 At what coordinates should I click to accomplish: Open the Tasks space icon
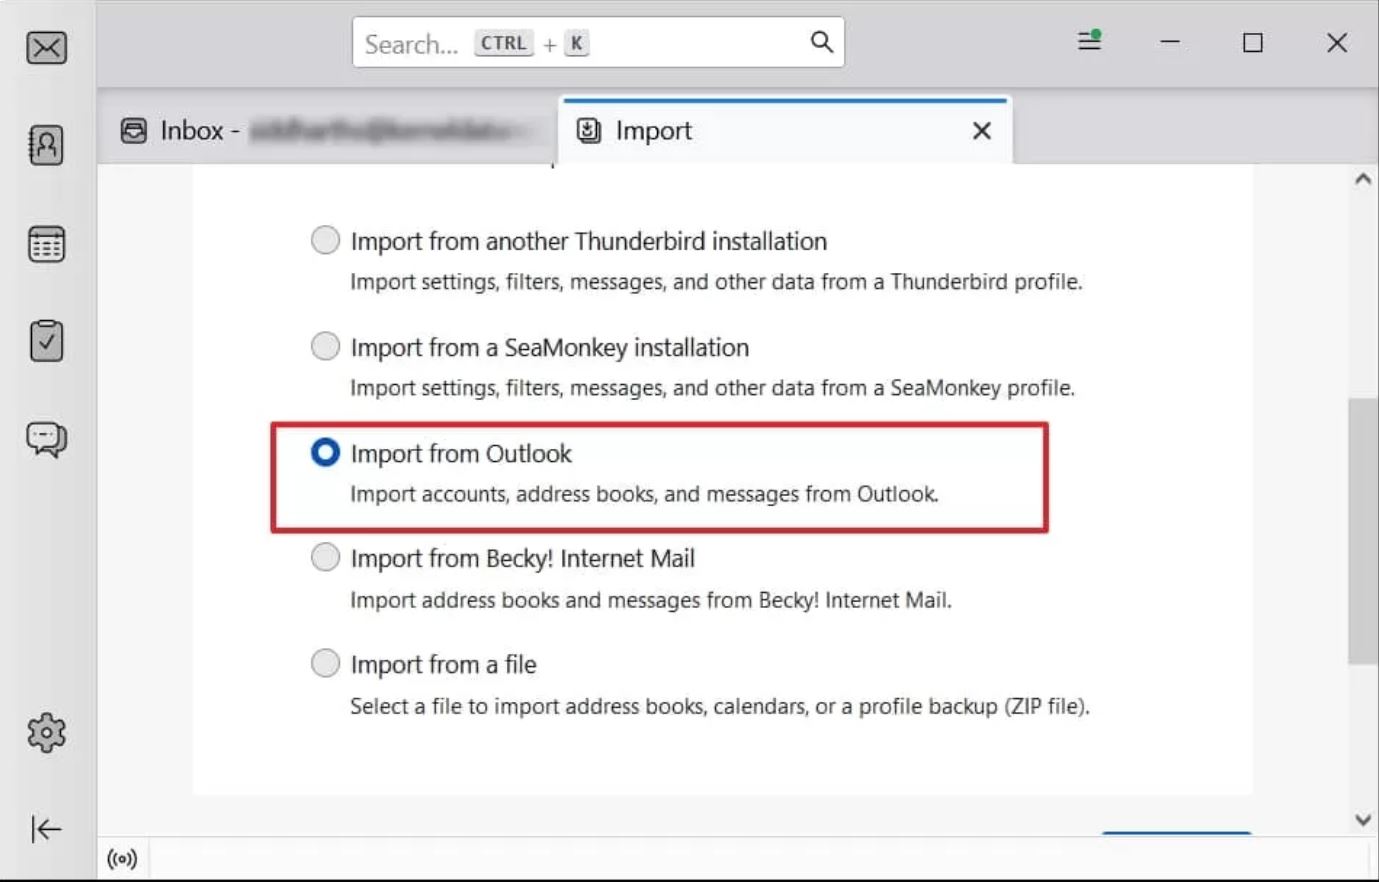point(46,341)
